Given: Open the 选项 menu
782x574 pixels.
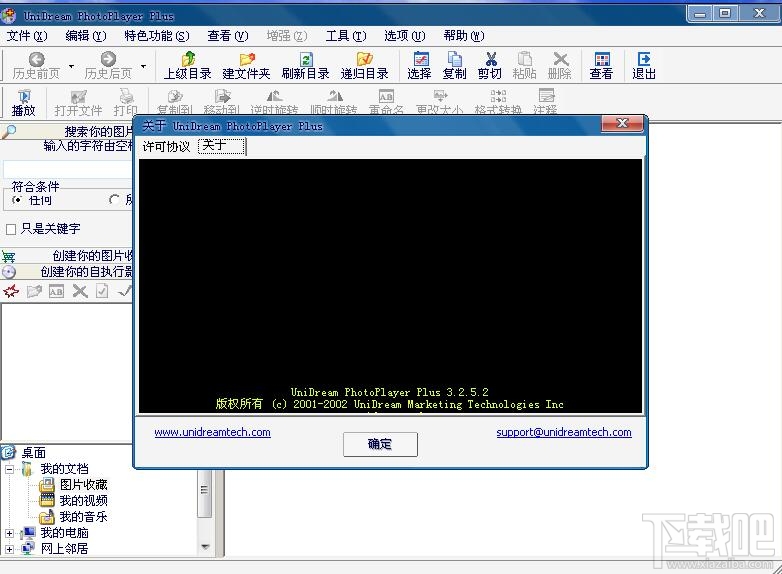Looking at the screenshot, I should [x=404, y=36].
